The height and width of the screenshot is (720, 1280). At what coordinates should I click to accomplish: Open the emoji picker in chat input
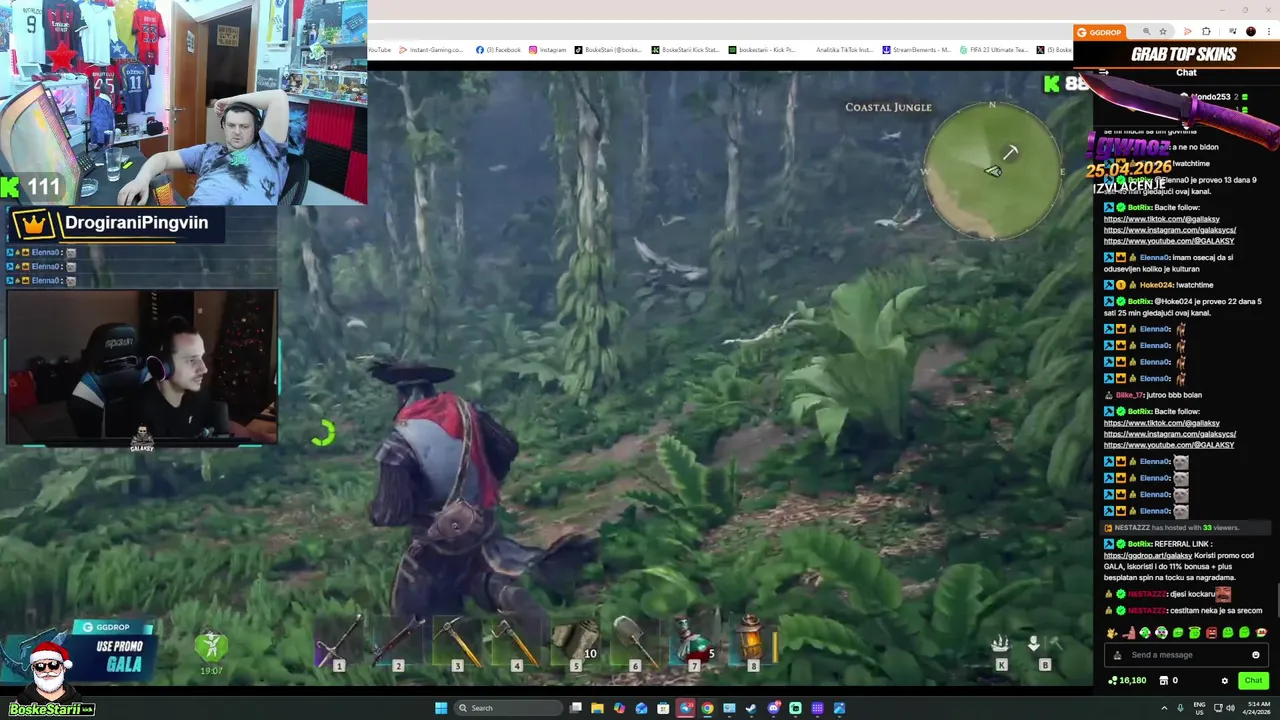(1256, 655)
